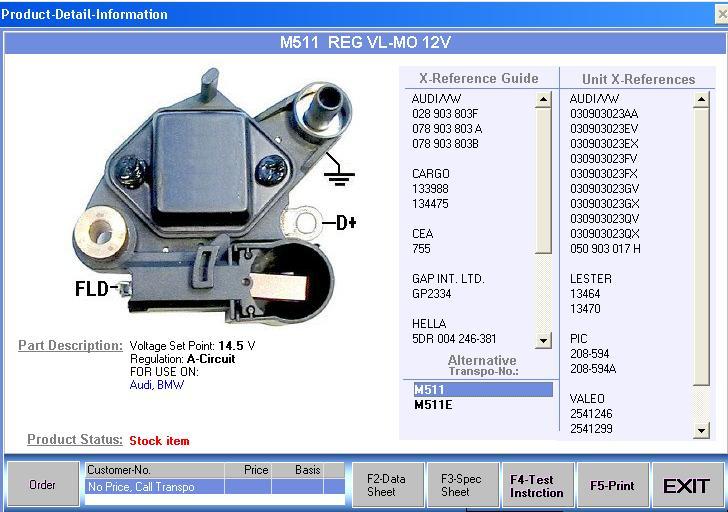
Task: Click the Voltage Set Point 14.5 V text
Action: click(192, 346)
